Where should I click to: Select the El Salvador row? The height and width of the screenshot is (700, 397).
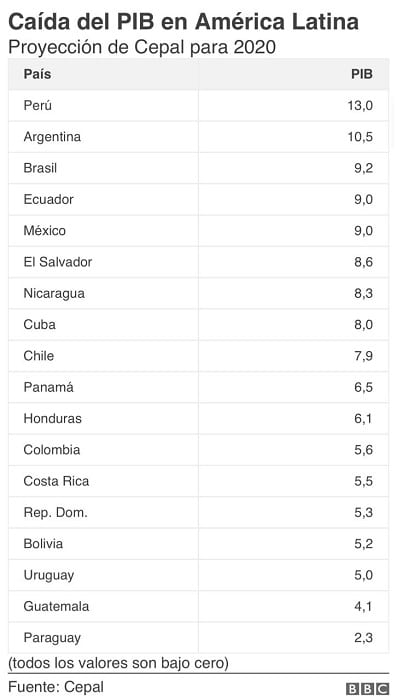click(198, 262)
